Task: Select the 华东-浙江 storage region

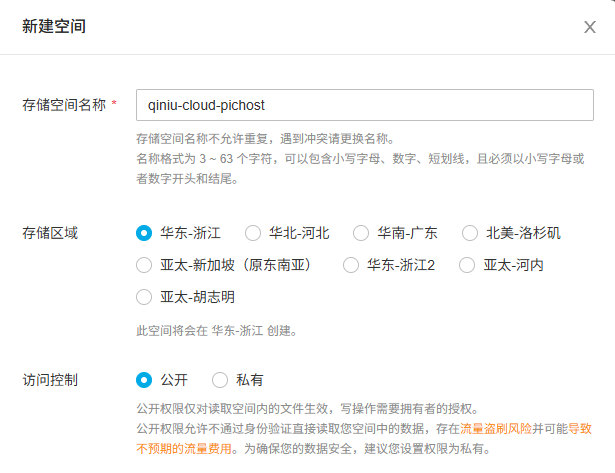Action: click(144, 233)
